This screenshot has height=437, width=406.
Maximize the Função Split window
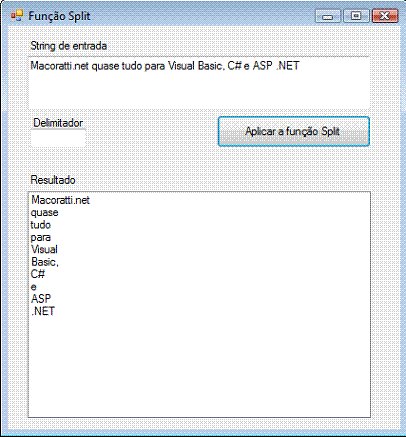point(356,16)
